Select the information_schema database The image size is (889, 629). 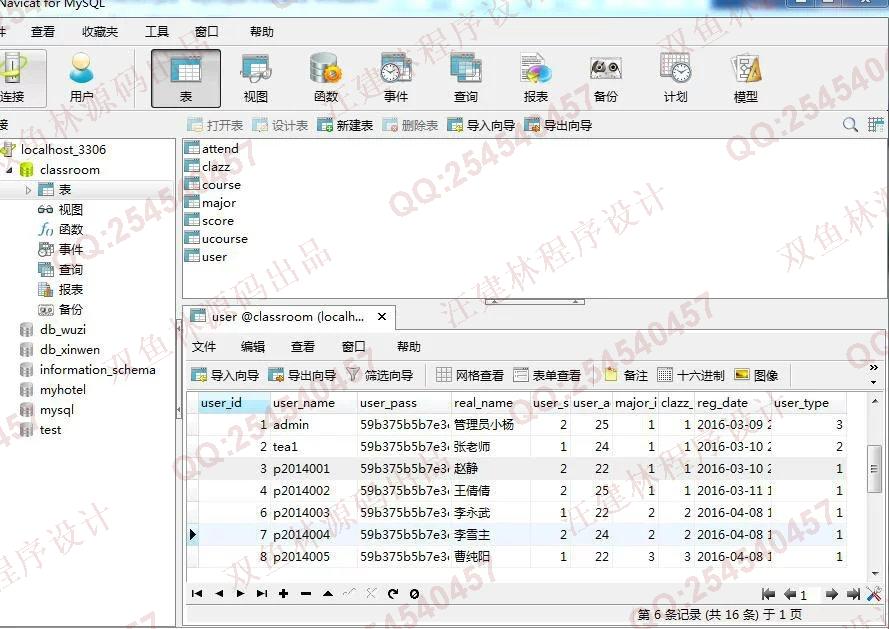(x=98, y=370)
